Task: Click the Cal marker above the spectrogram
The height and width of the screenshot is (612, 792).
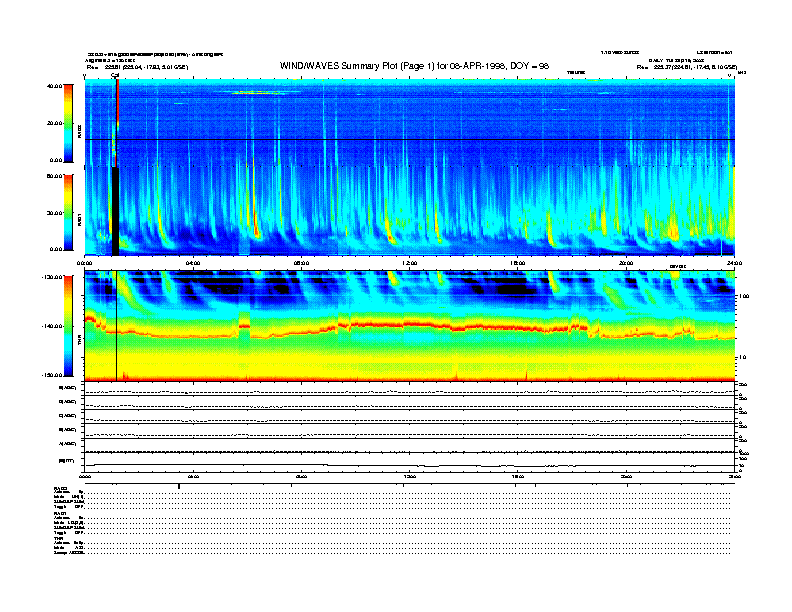Action: 115,76
